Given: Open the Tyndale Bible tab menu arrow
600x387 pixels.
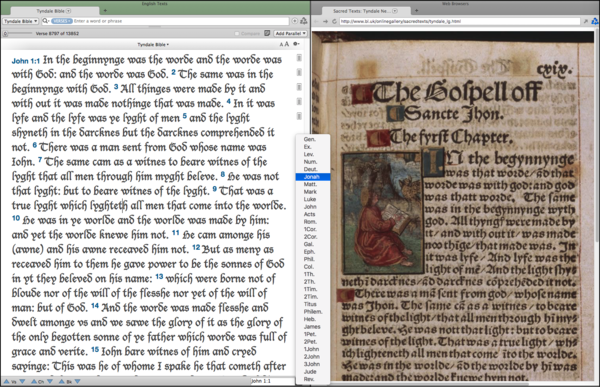Looking at the screenshot, I should (68, 11).
